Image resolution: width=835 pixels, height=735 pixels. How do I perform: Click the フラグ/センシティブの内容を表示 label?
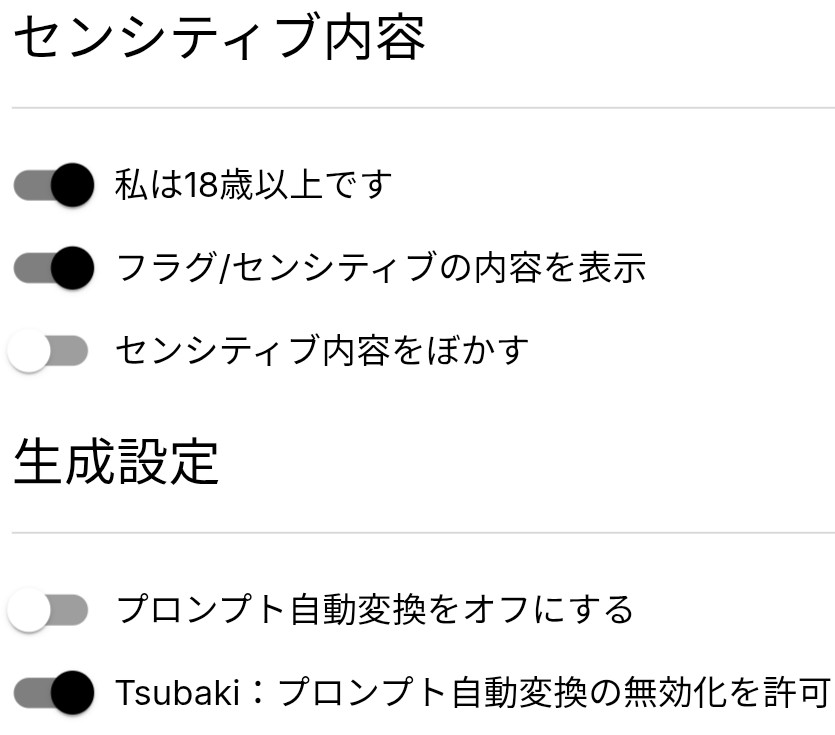pos(381,268)
